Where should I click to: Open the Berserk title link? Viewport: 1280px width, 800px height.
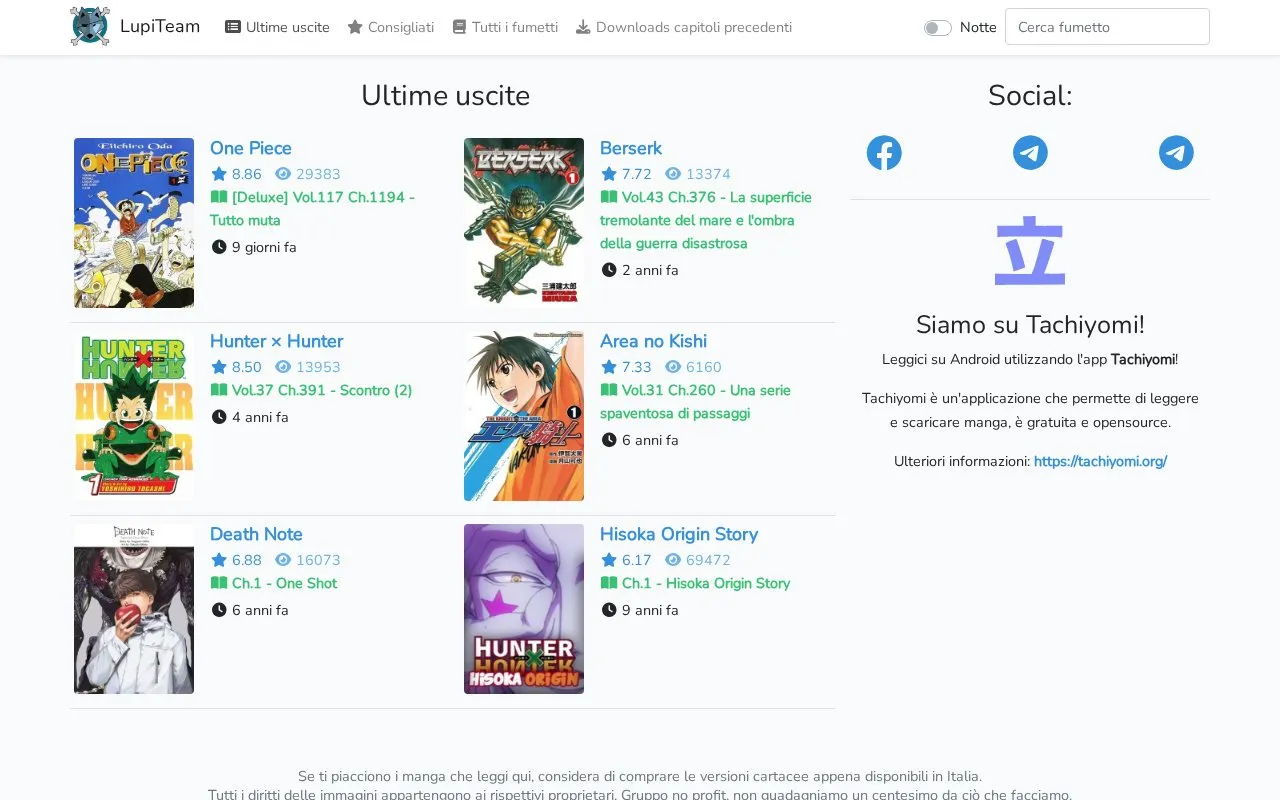pyautogui.click(x=631, y=148)
